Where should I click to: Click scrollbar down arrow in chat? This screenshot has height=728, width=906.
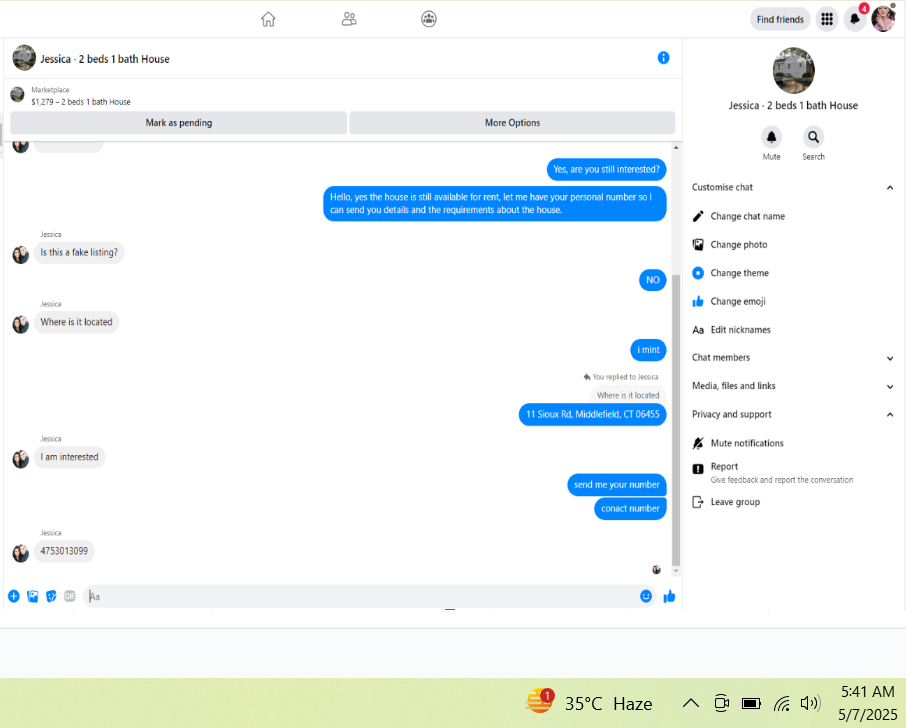pos(676,571)
